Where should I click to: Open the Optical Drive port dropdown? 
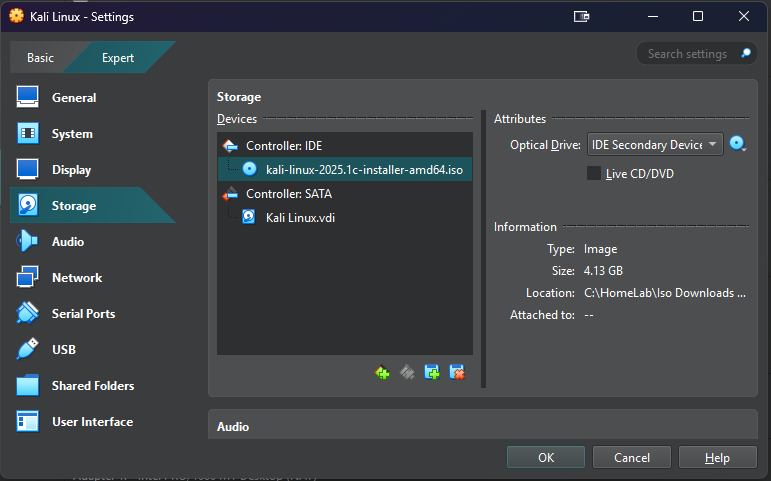[655, 145]
